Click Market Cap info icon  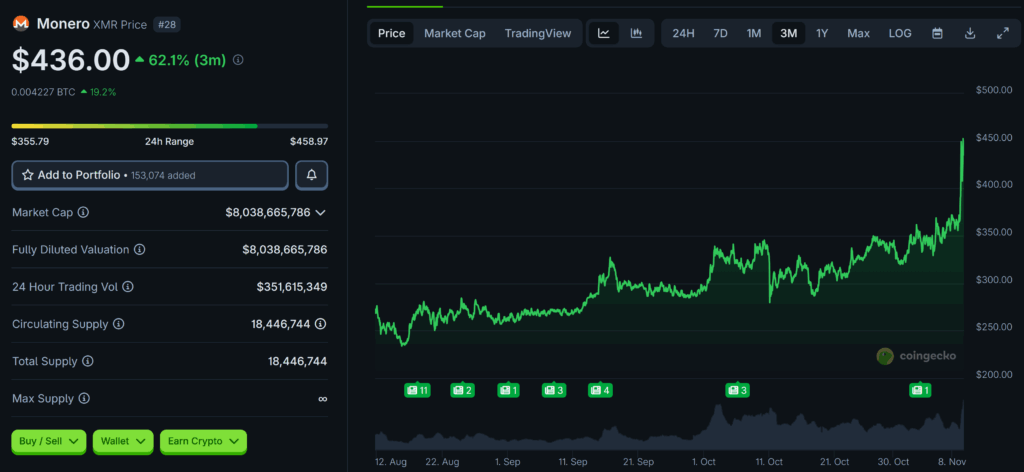click(83, 213)
